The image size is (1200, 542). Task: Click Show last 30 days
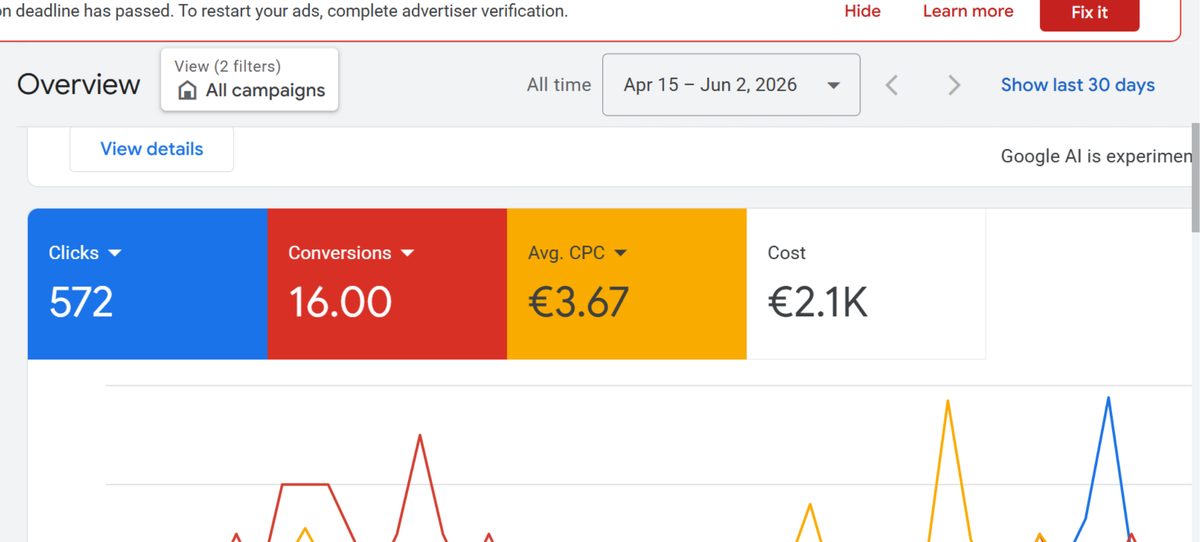(1078, 85)
